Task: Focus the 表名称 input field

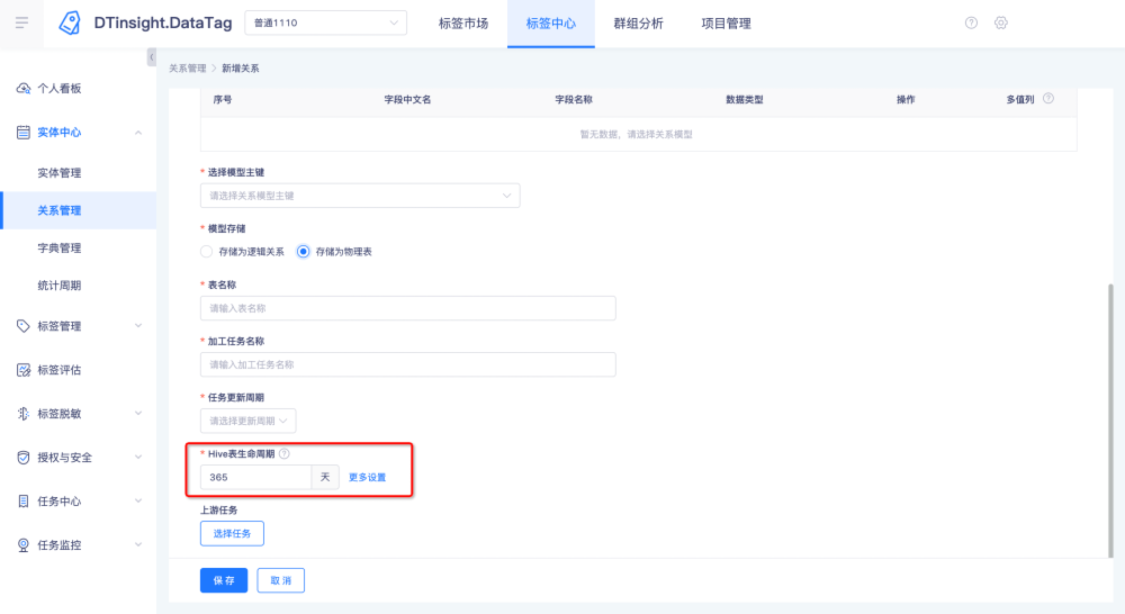Action: pos(408,308)
